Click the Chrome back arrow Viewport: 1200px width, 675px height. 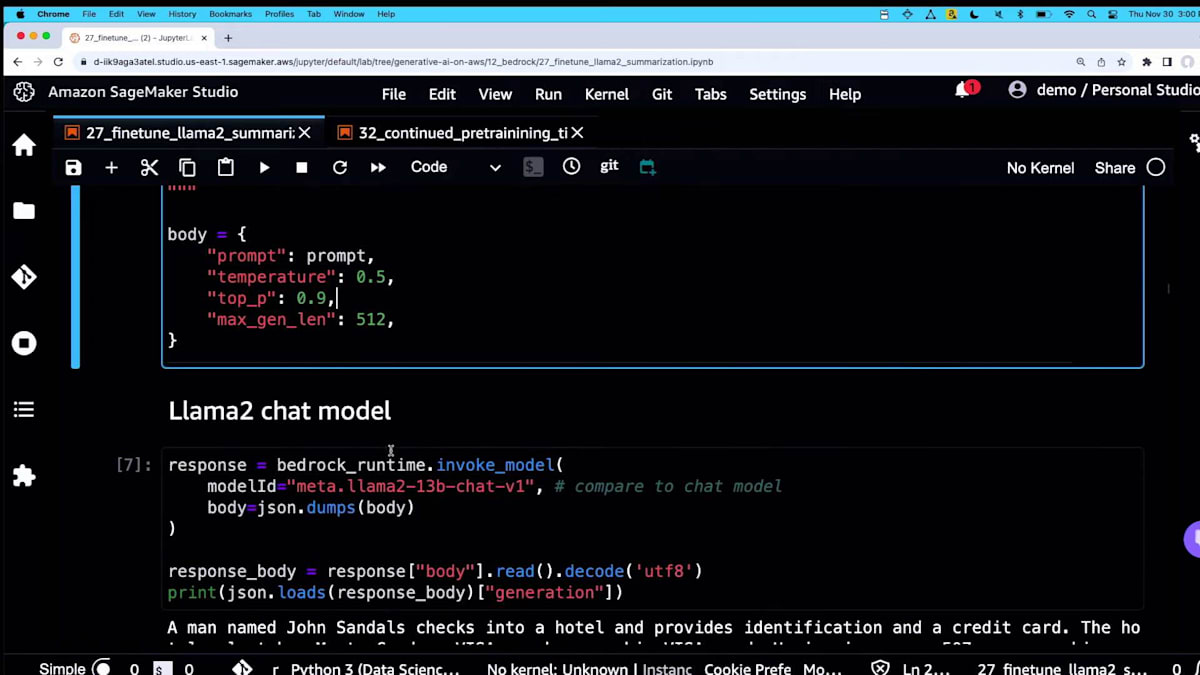tap(17, 61)
